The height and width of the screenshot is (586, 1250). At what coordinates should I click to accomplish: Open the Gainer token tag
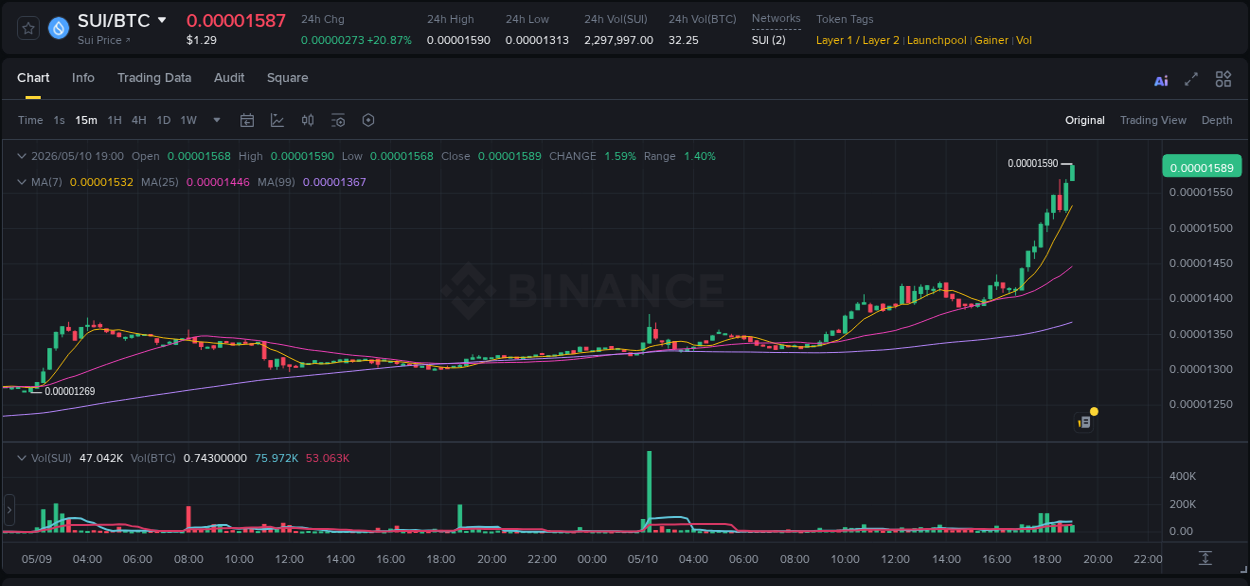tap(992, 40)
